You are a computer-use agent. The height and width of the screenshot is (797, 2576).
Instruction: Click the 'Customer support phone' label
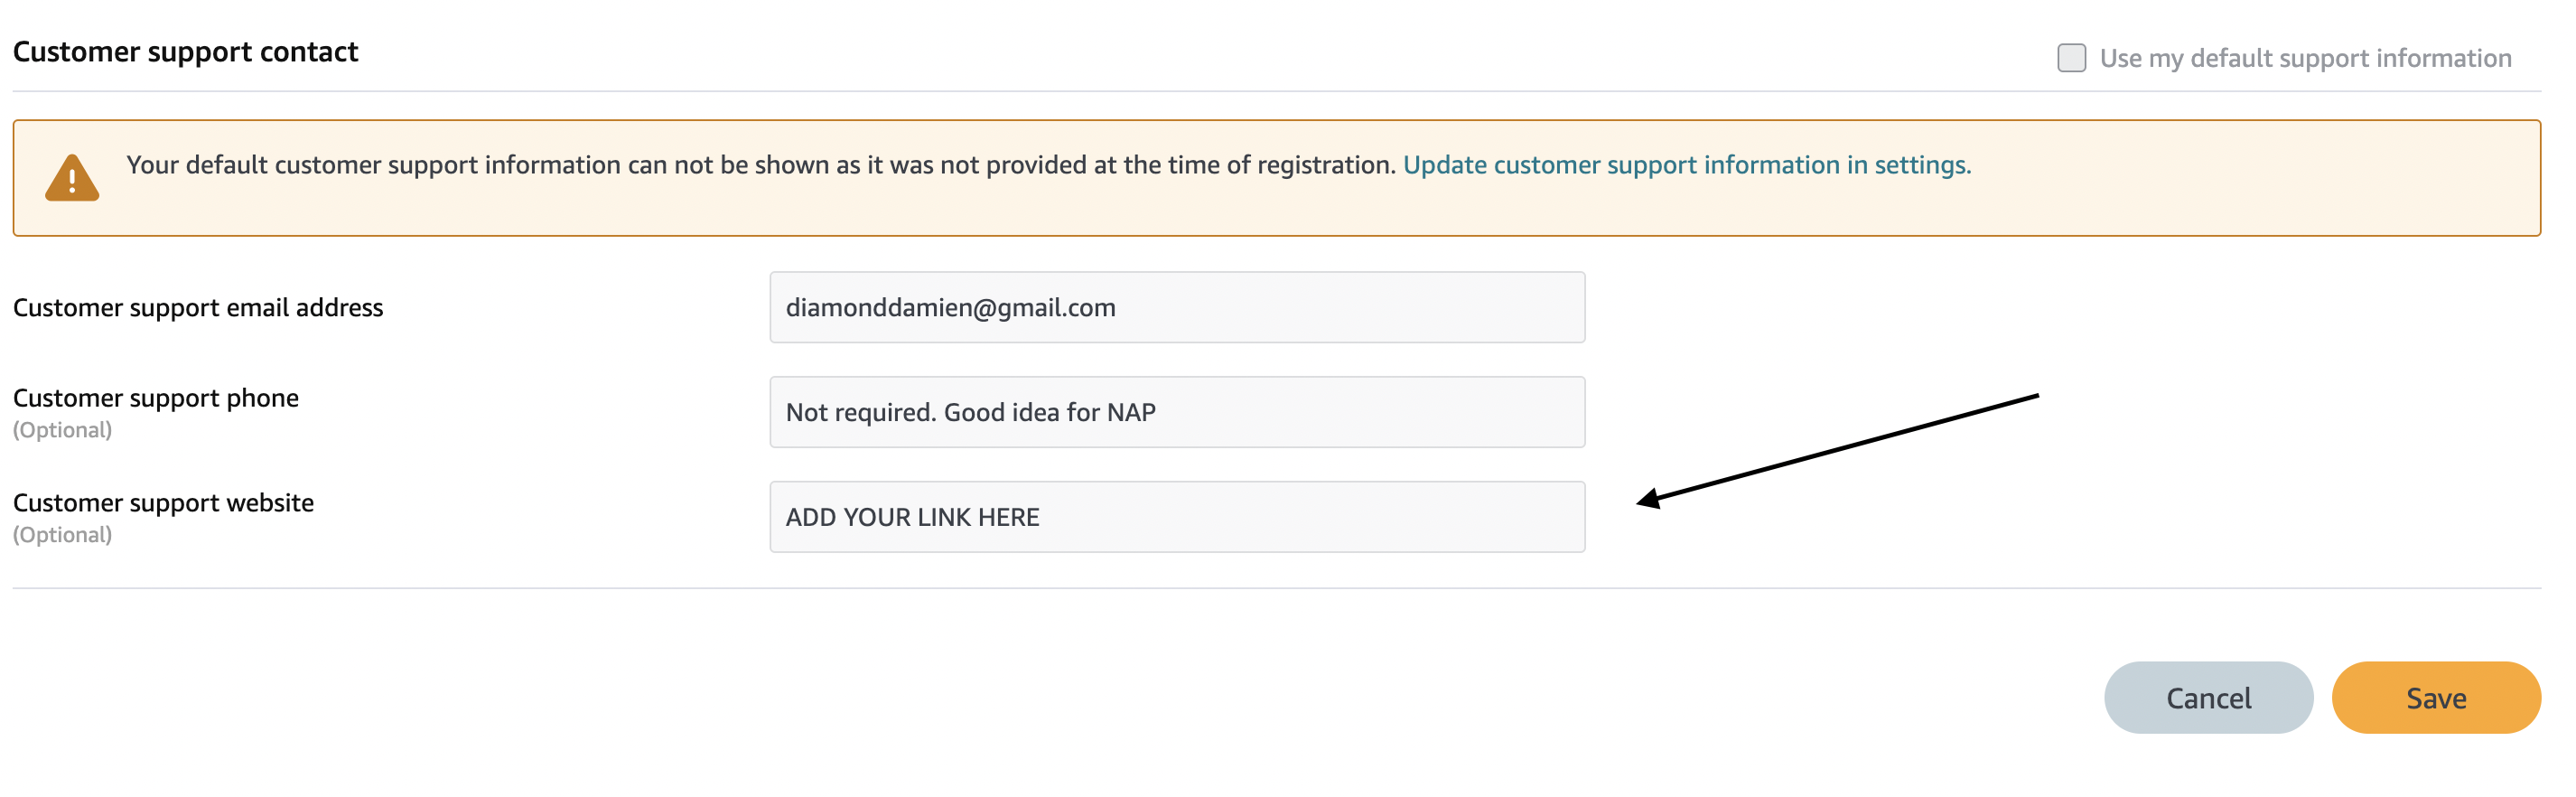pyautogui.click(x=156, y=398)
